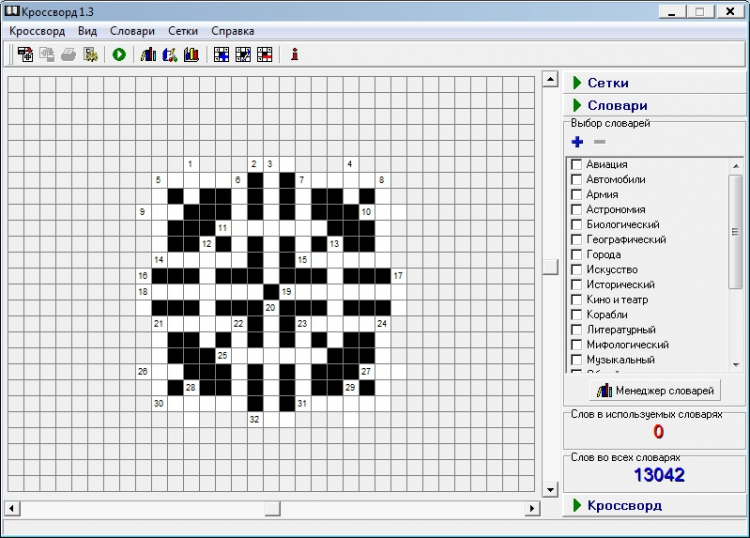Expand the Сетки panel section
The width and height of the screenshot is (750, 538).
coord(654,83)
